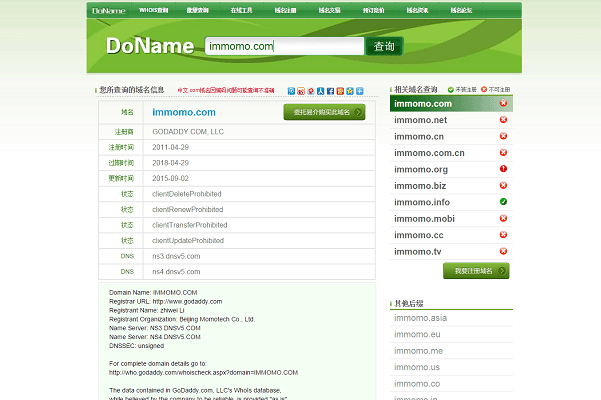Click update date 2015-09-02
Viewport: 601px width, 400px height.
click(x=171, y=179)
